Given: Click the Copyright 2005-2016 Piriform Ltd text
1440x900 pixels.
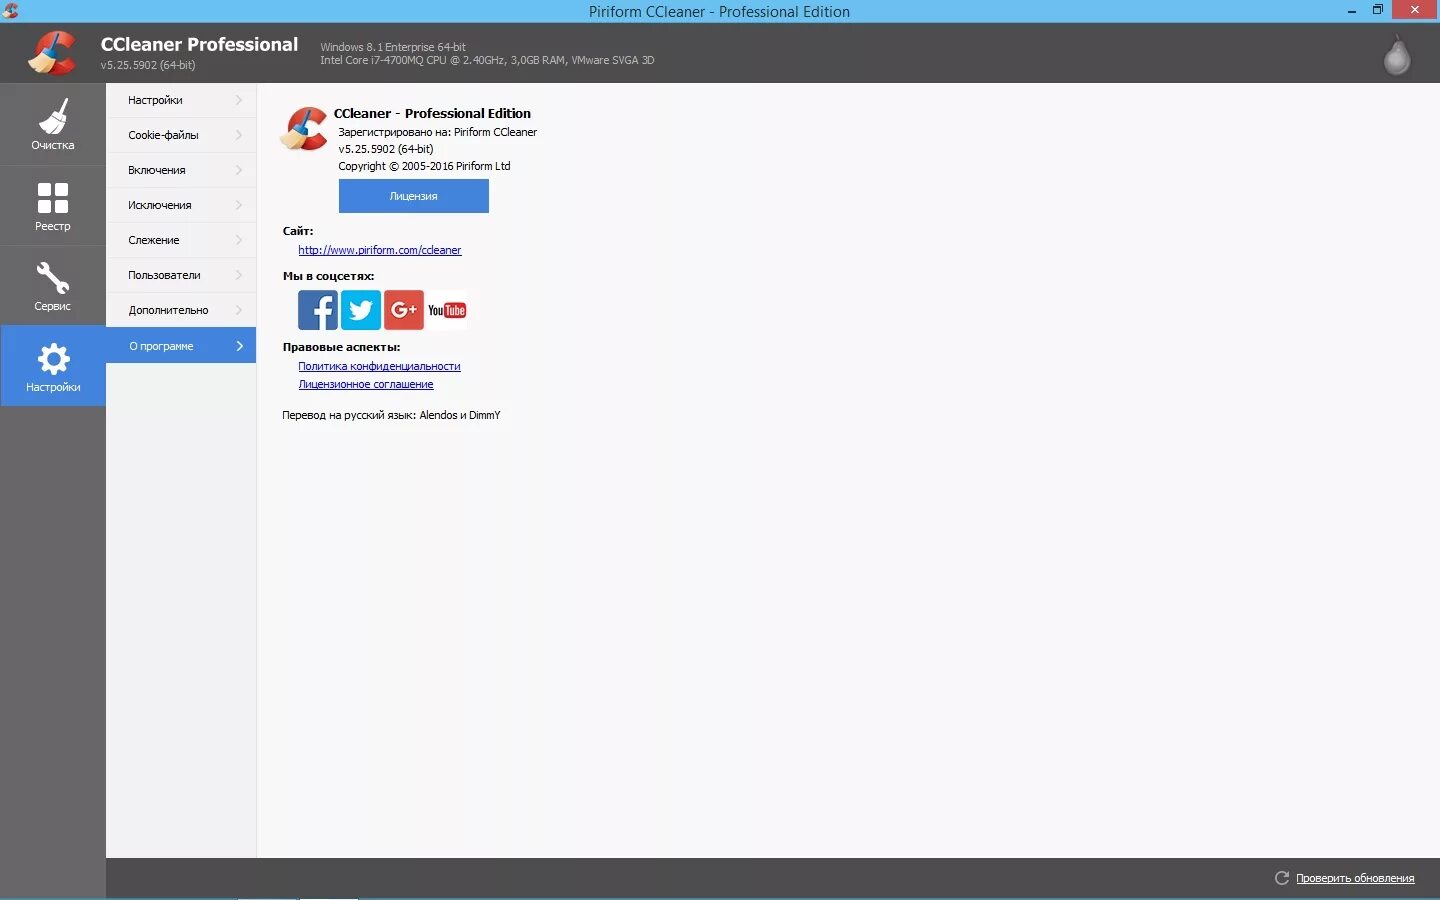Looking at the screenshot, I should coord(424,166).
